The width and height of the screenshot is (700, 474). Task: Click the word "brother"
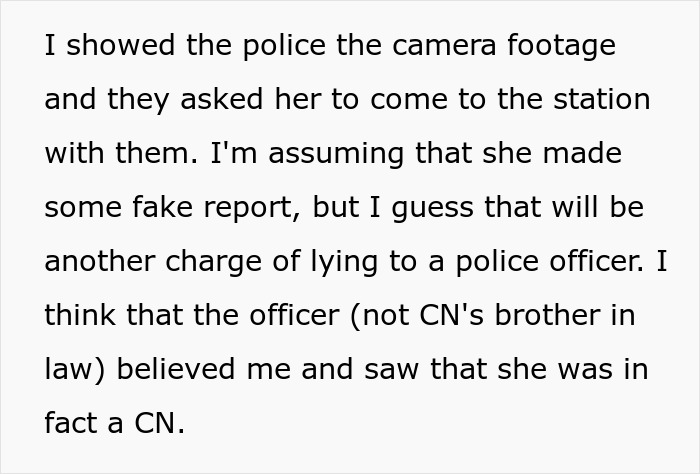coord(547,315)
